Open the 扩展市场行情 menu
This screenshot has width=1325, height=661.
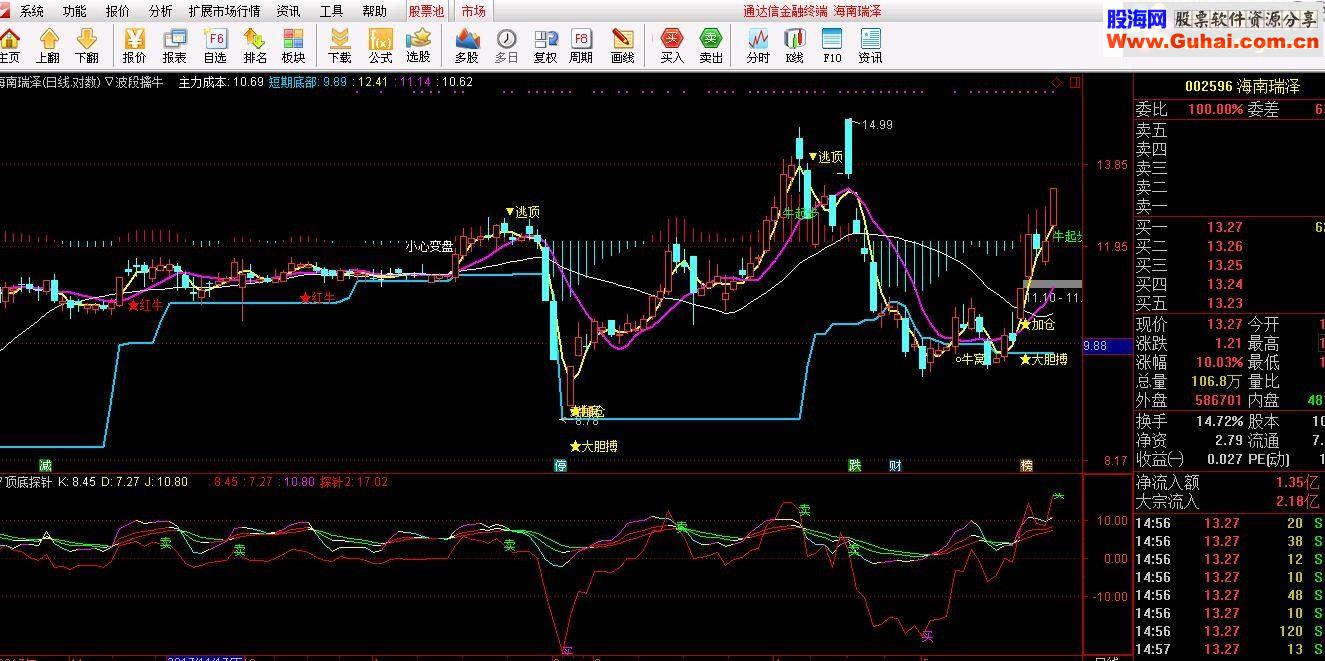(x=224, y=12)
